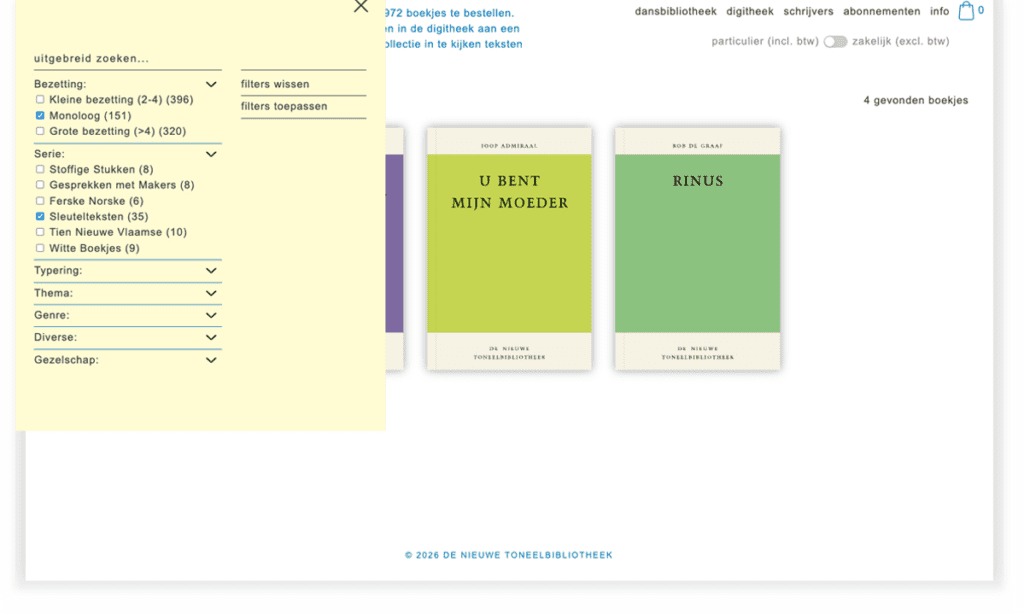The height and width of the screenshot is (614, 1024).
Task: Collapse the Serie section chevron
Action: point(211,154)
